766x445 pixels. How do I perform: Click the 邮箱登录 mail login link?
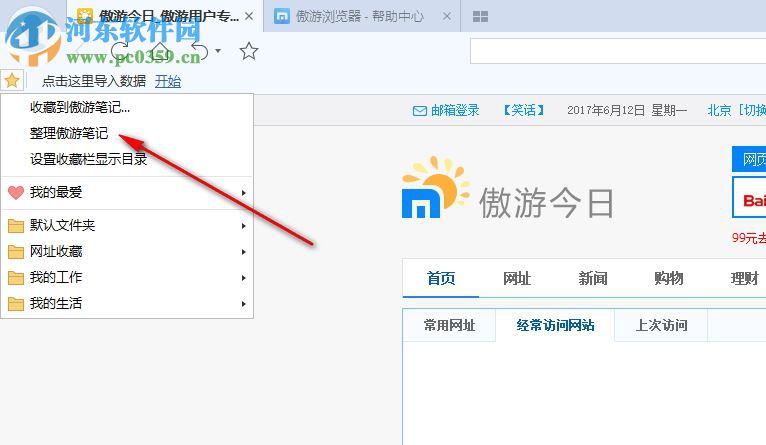click(x=455, y=110)
